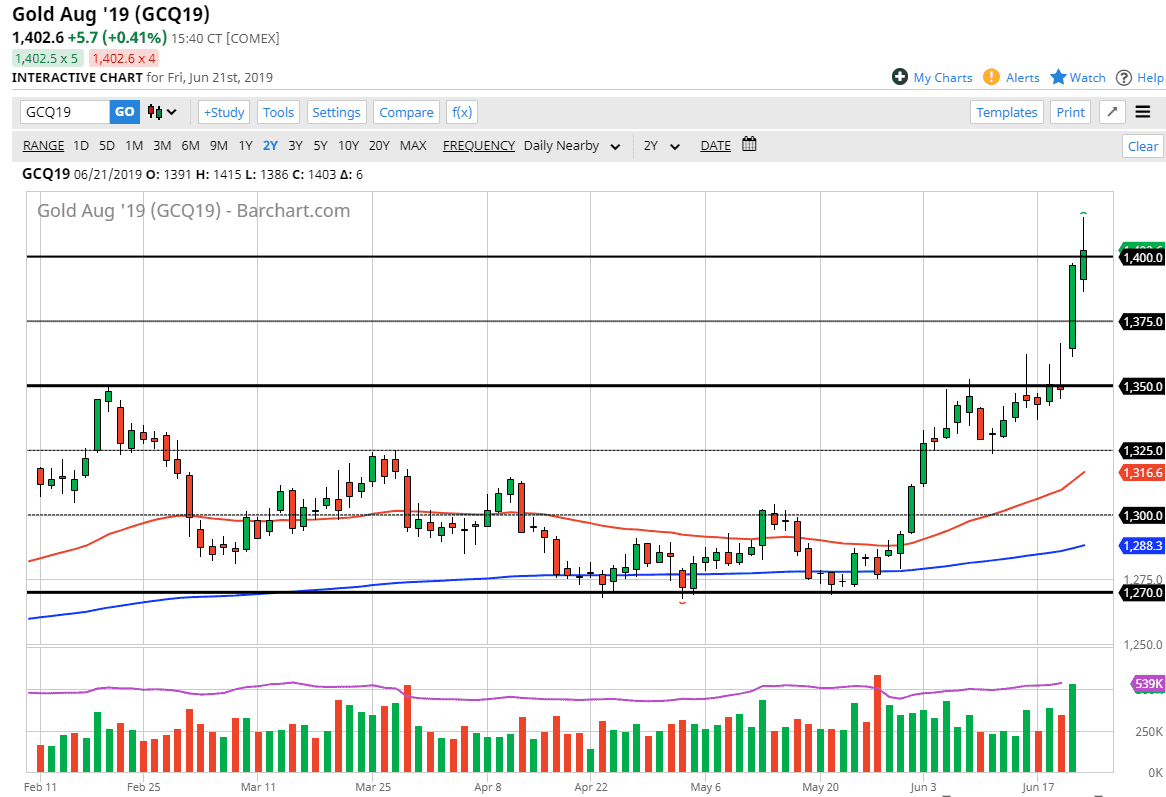Screen dimensions: 1166x797
Task: Open the hamburger menu icon
Action: click(x=1143, y=112)
